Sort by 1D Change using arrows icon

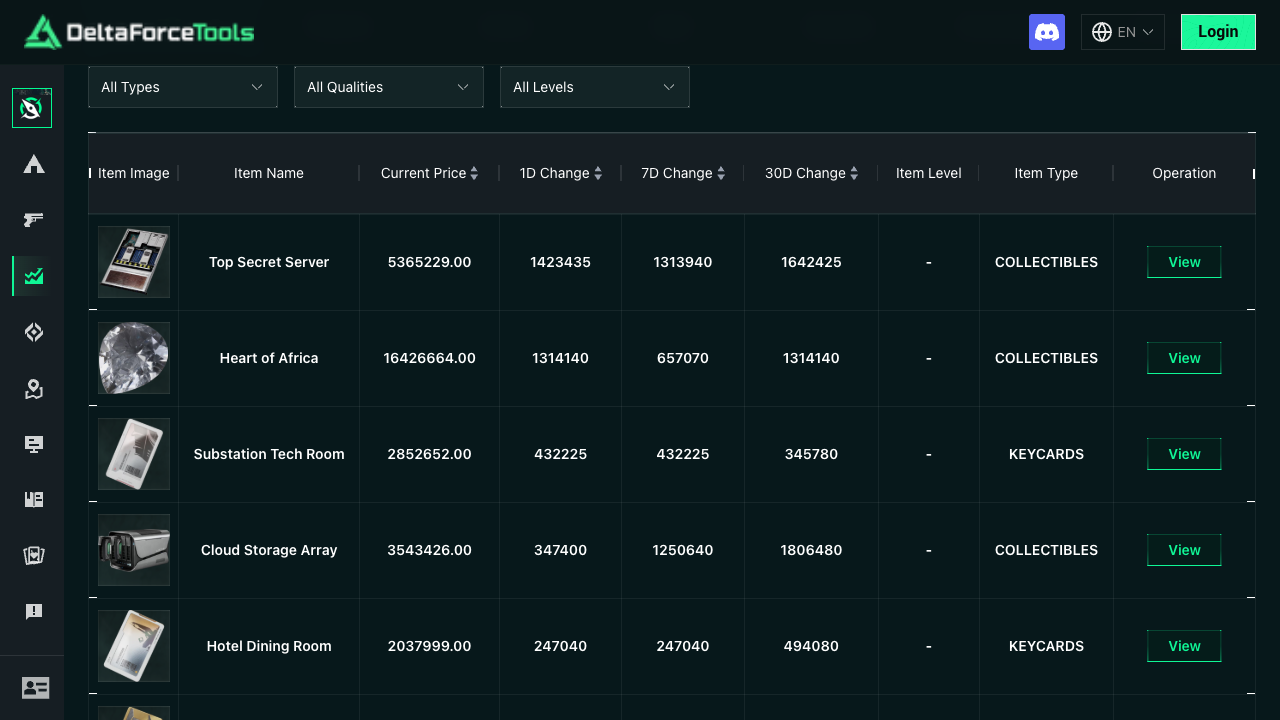click(598, 173)
